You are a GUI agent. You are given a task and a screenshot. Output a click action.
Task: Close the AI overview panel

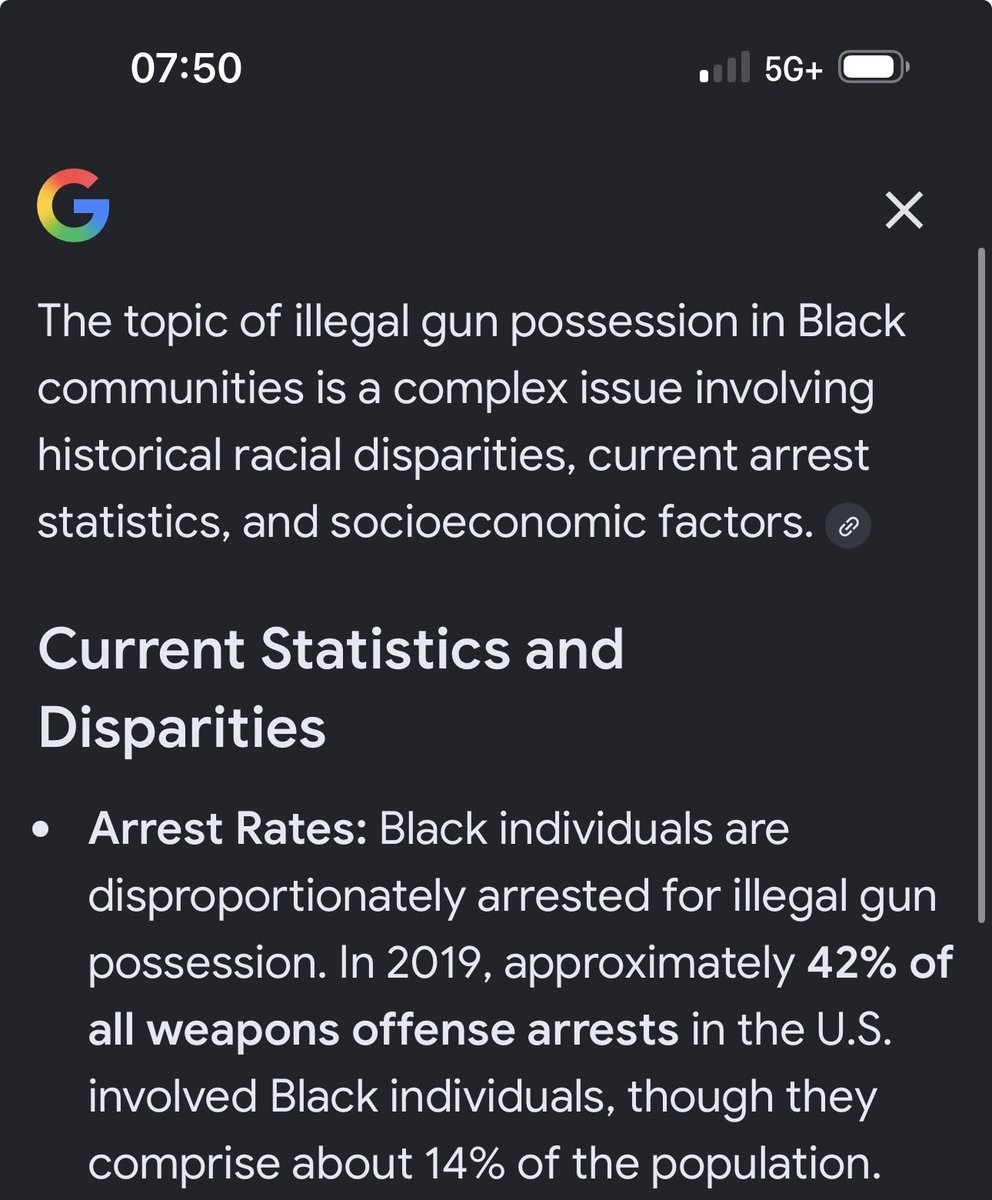click(904, 210)
